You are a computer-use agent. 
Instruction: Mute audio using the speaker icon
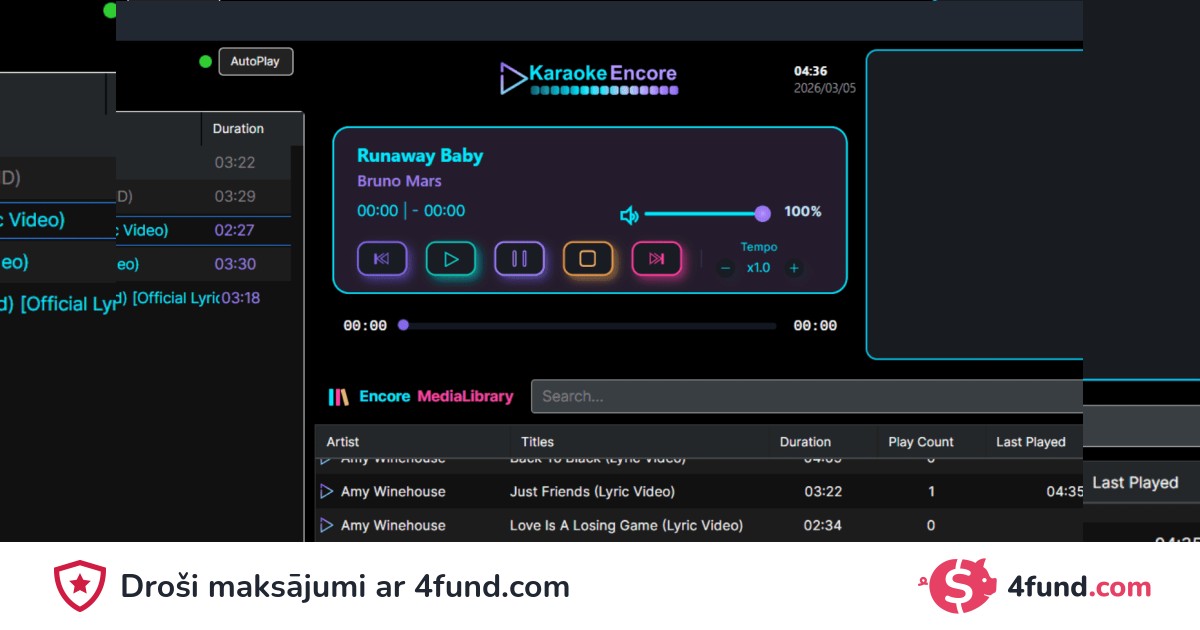coord(629,215)
